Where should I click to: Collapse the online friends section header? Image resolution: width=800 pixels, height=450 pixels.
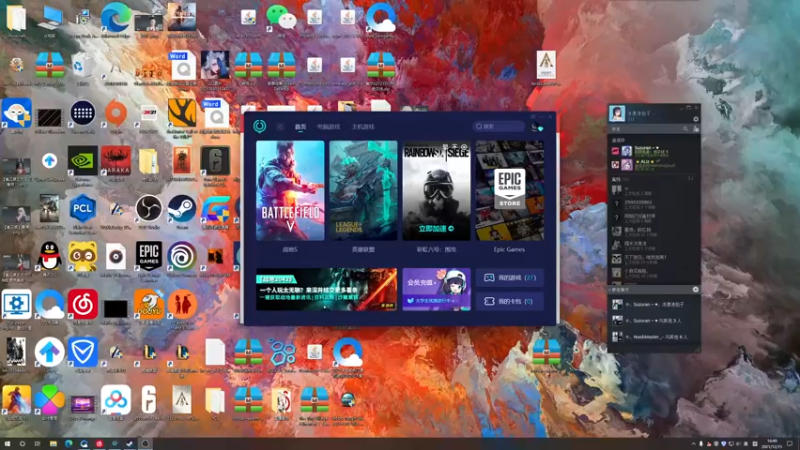[654, 179]
